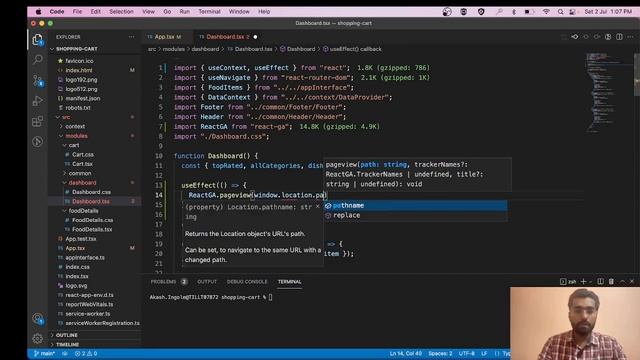Open the Accounts icon in activity bar
The image size is (640, 360).
(x=38, y=318)
